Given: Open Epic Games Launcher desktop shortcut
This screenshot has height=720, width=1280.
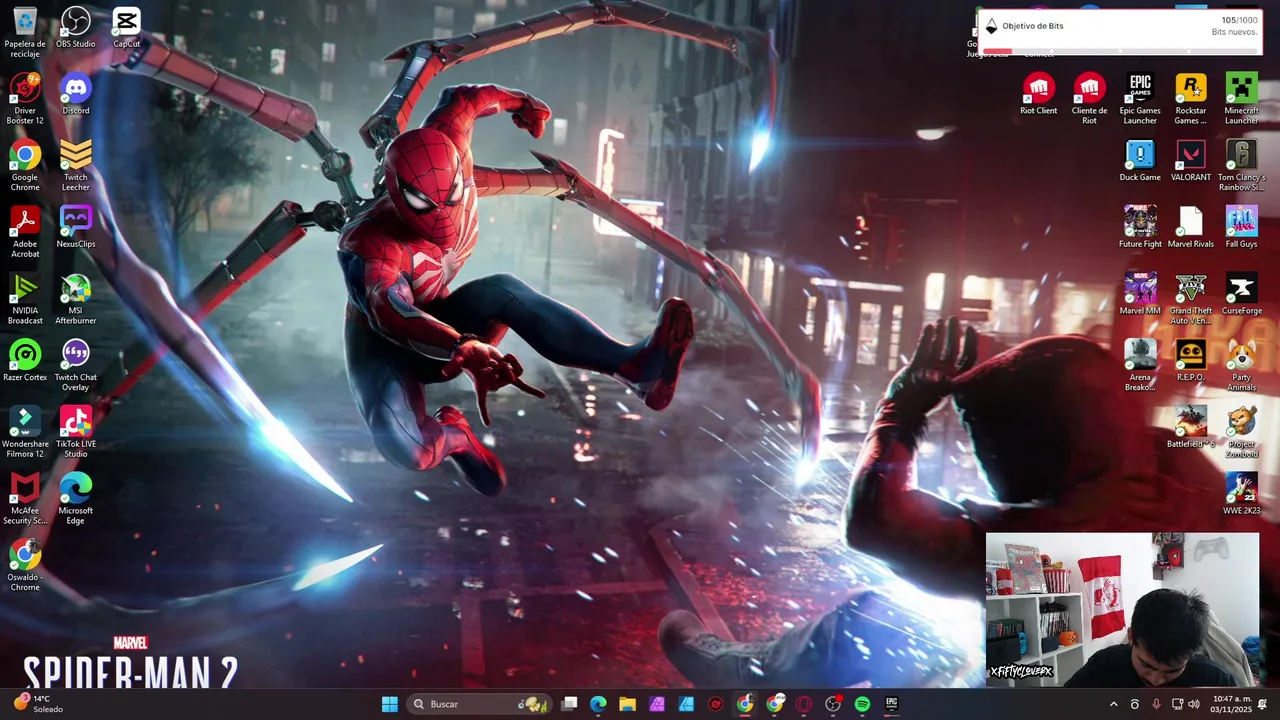Looking at the screenshot, I should coord(1140,99).
